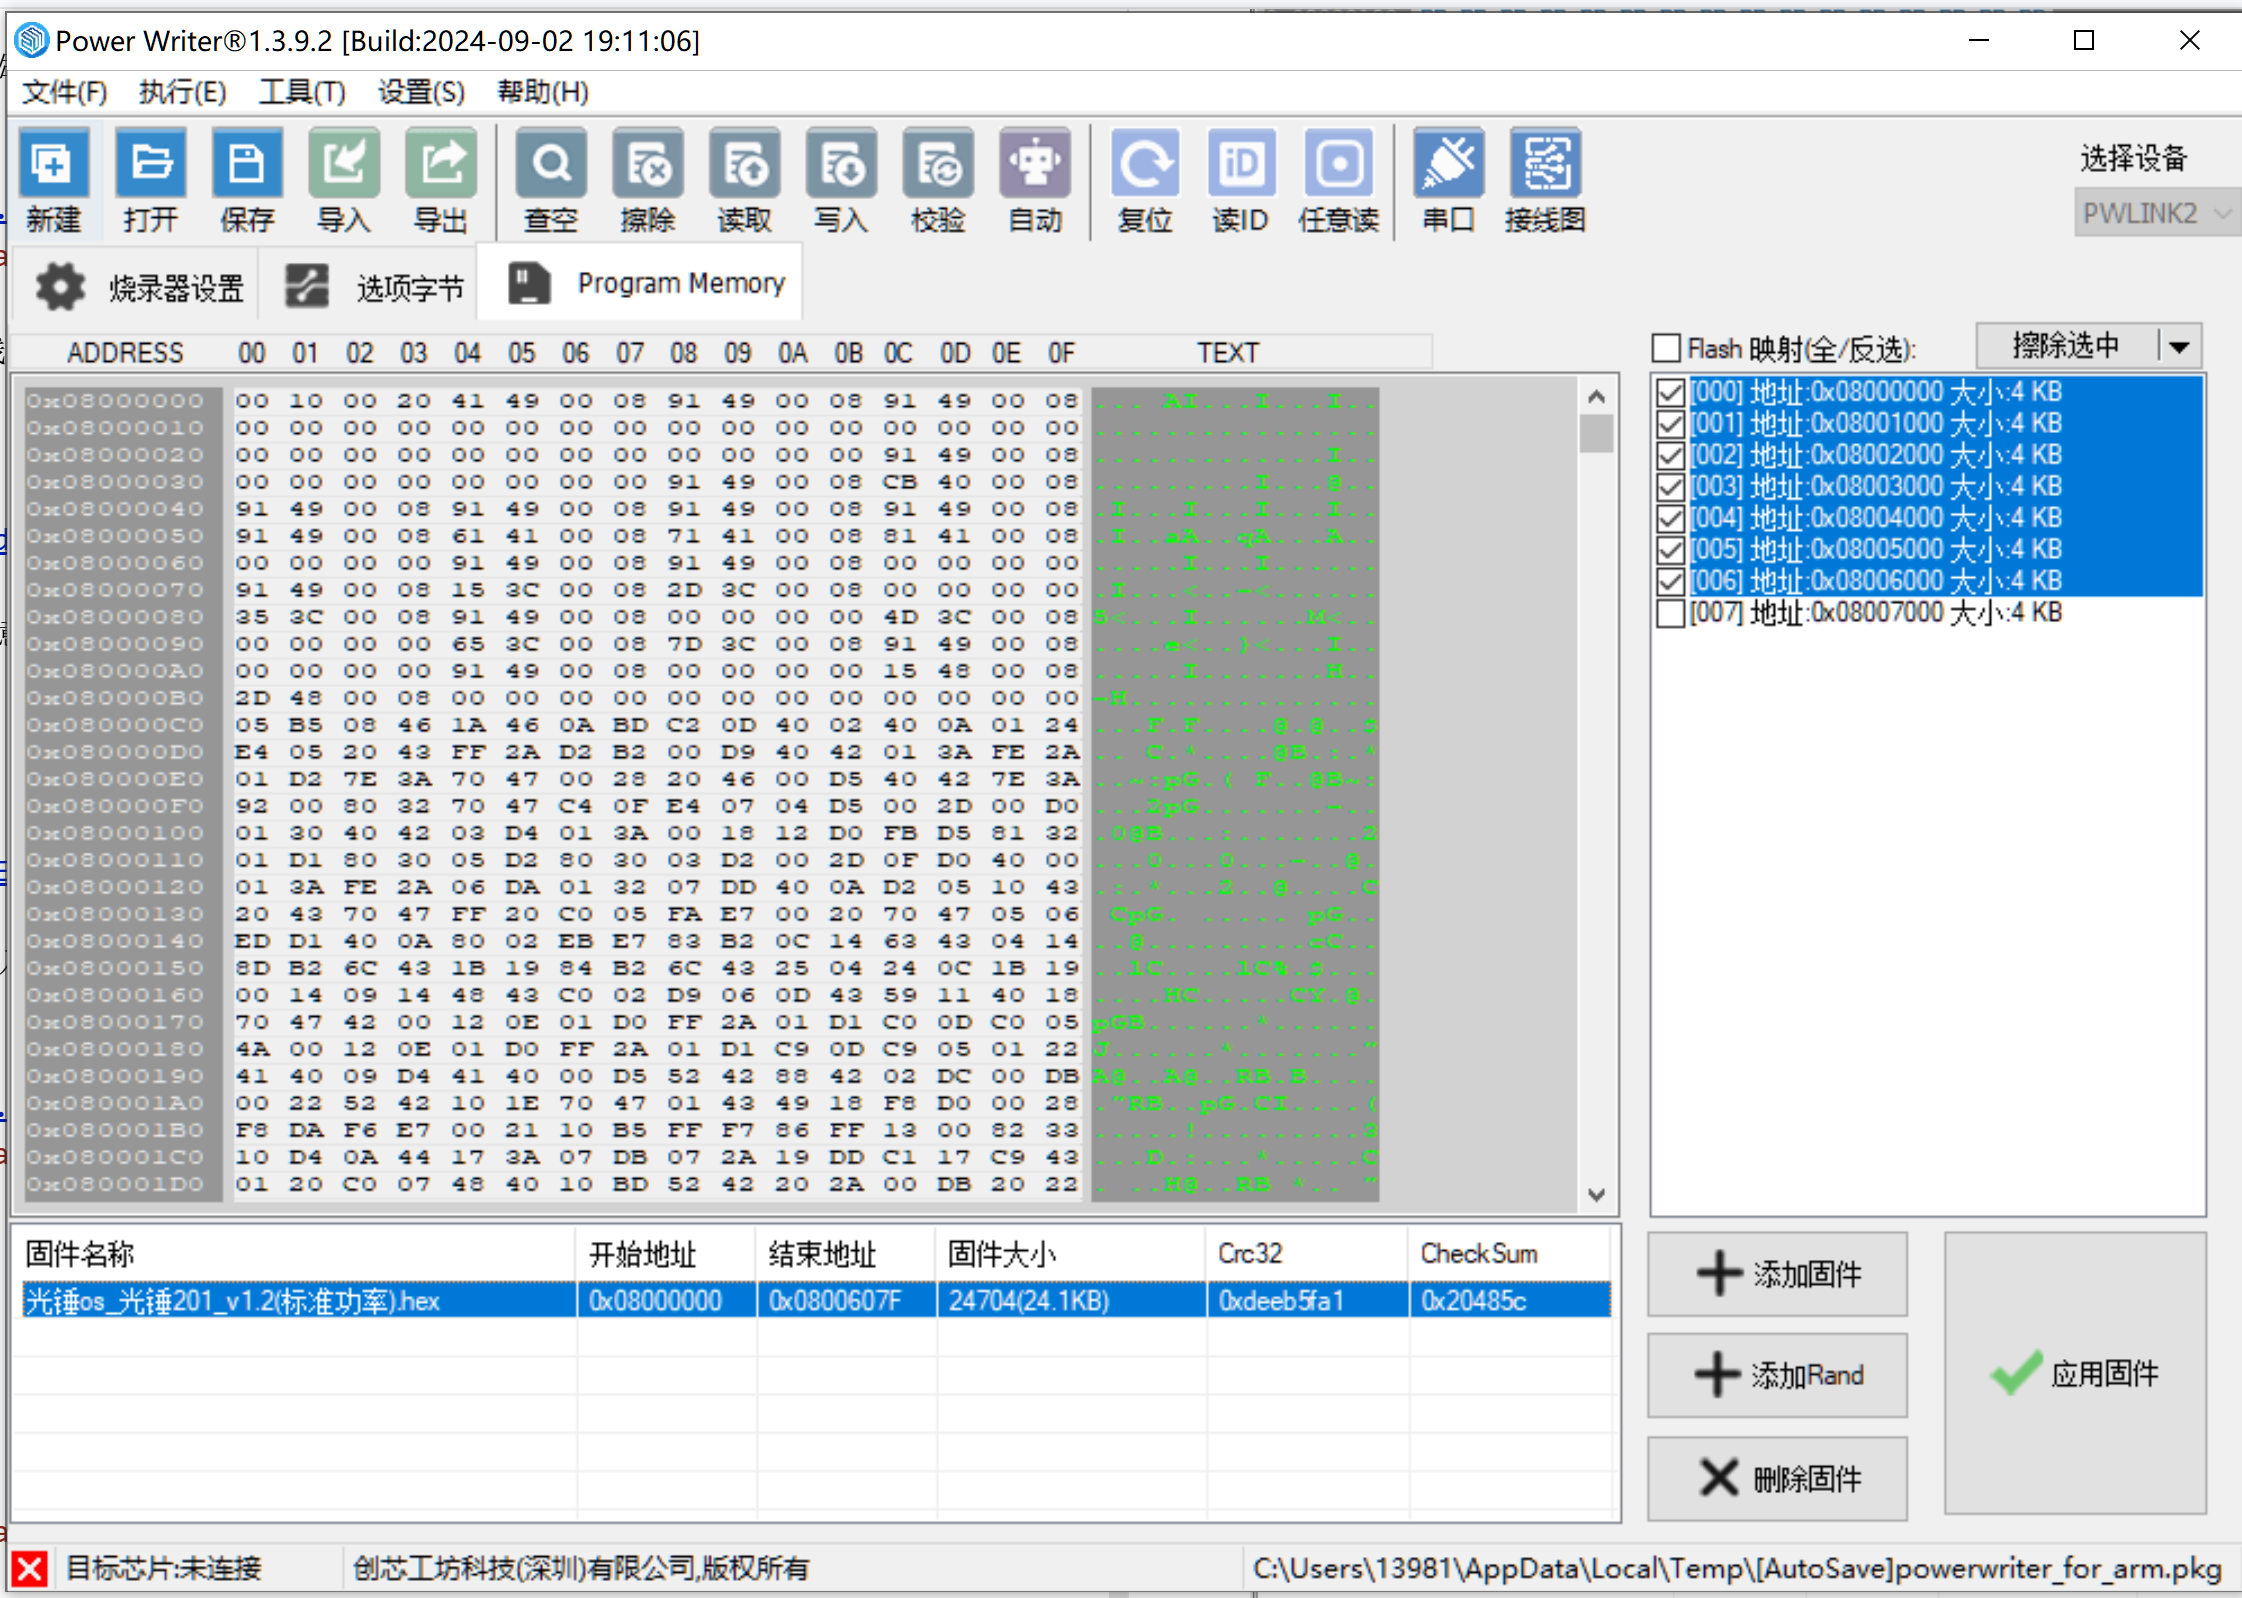The image size is (2242, 1598).
Task: Uncheck sector [003] at 0x08003000
Action: click(1670, 487)
